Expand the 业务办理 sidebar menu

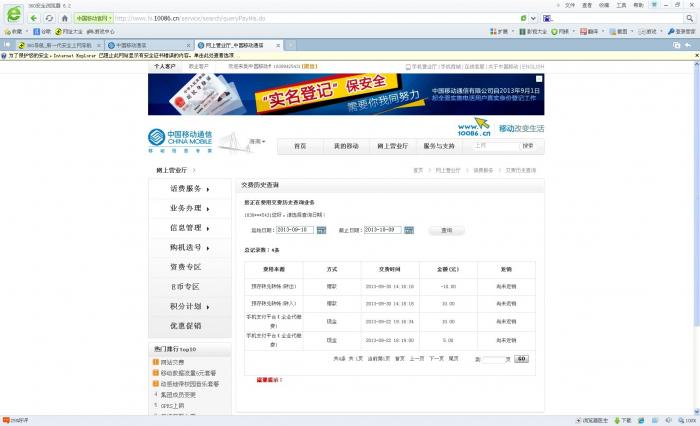(x=190, y=209)
